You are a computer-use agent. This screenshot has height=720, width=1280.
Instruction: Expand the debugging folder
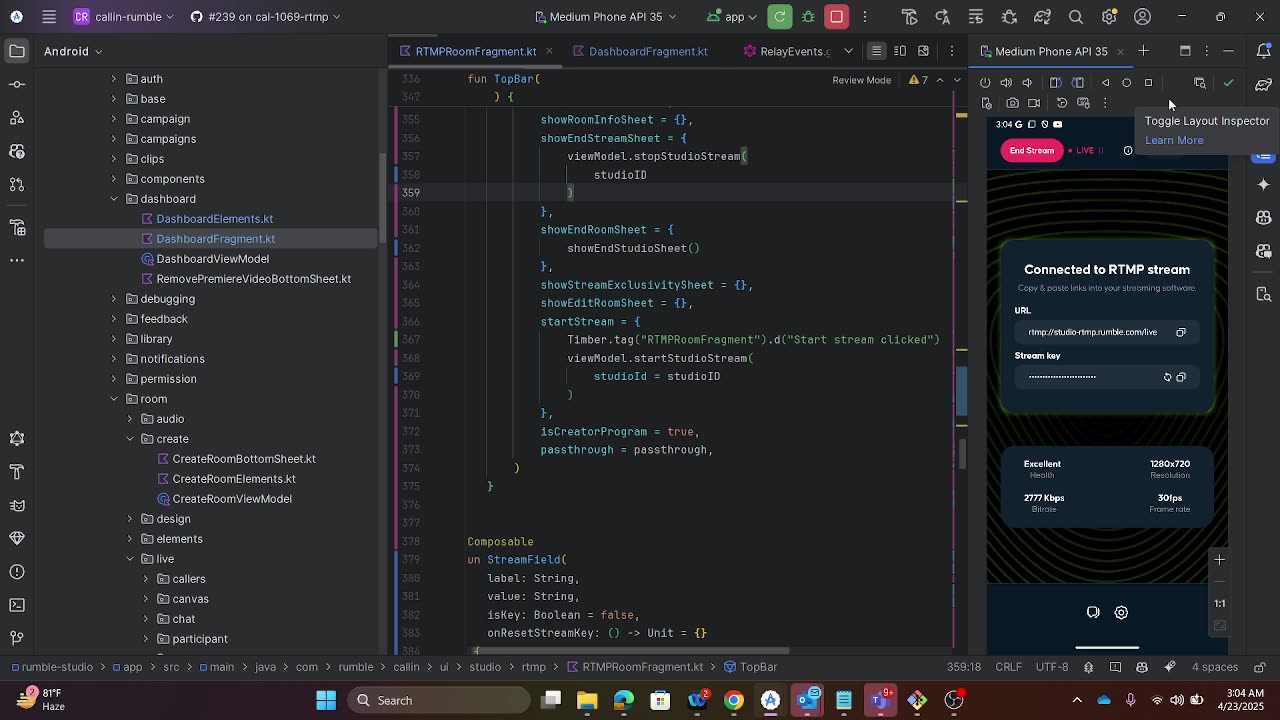[113, 299]
